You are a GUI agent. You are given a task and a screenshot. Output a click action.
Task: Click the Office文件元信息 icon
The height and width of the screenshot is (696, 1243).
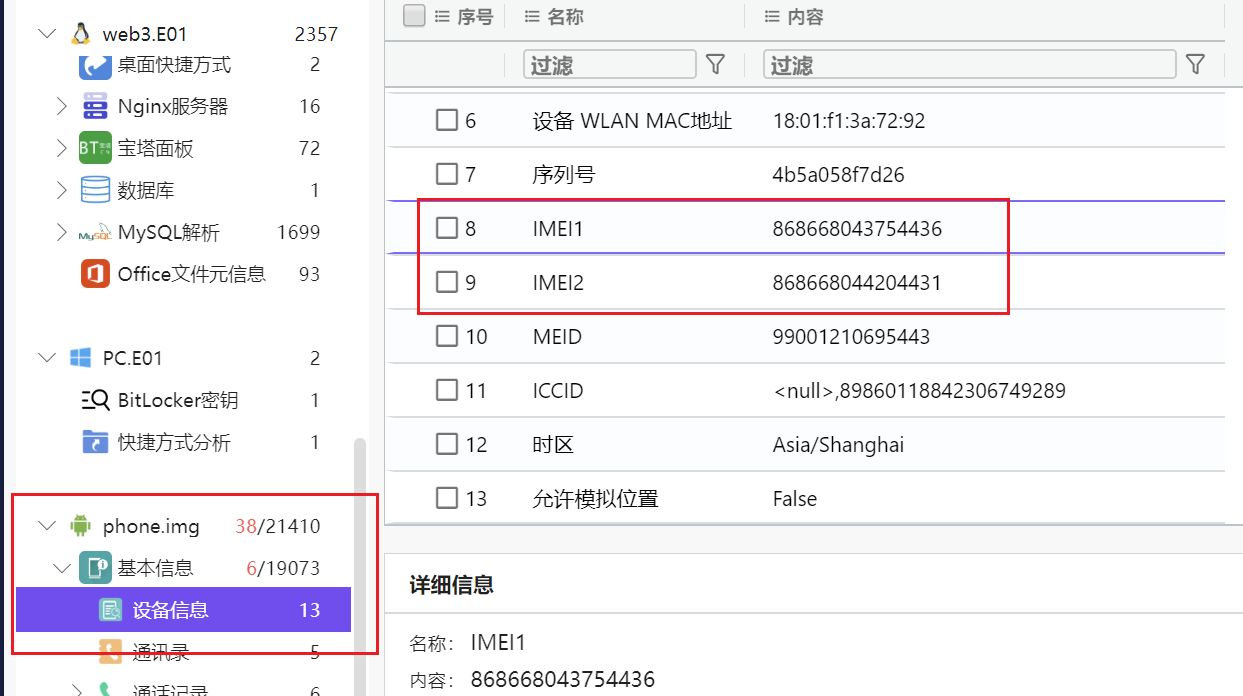coord(95,274)
